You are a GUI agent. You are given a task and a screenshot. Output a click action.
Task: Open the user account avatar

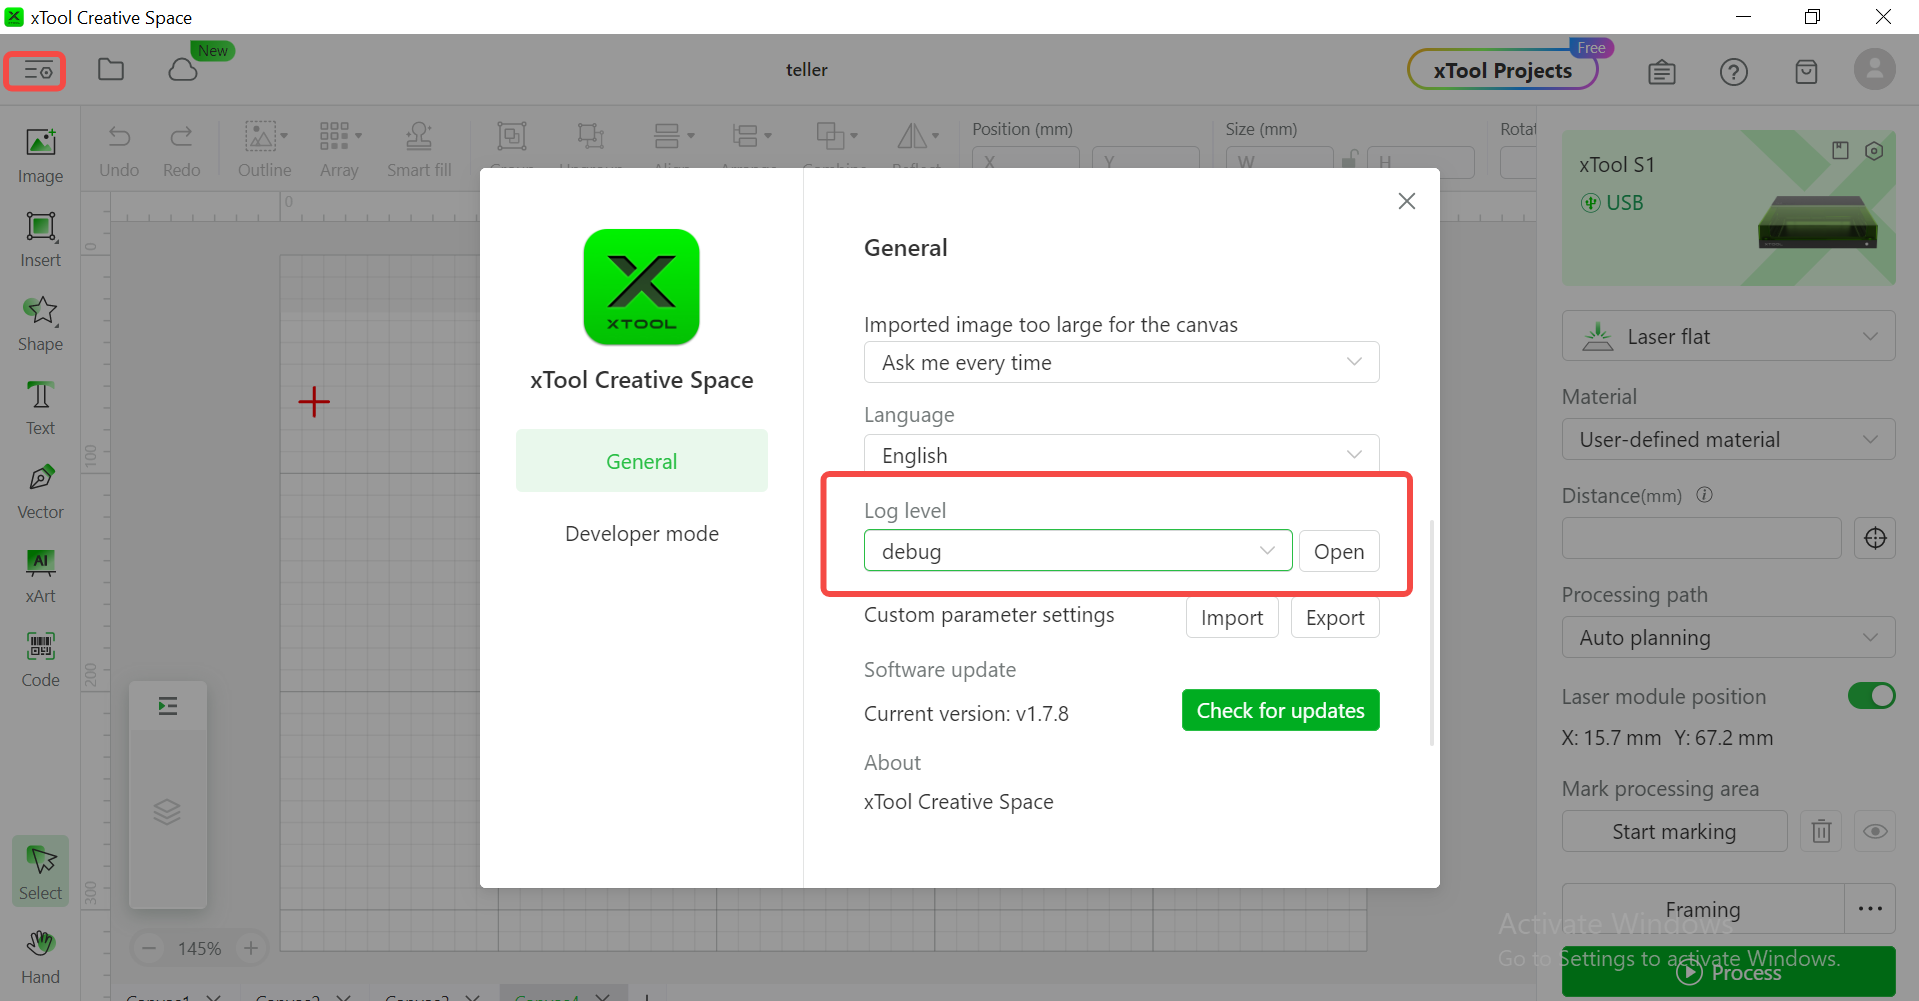(x=1875, y=70)
